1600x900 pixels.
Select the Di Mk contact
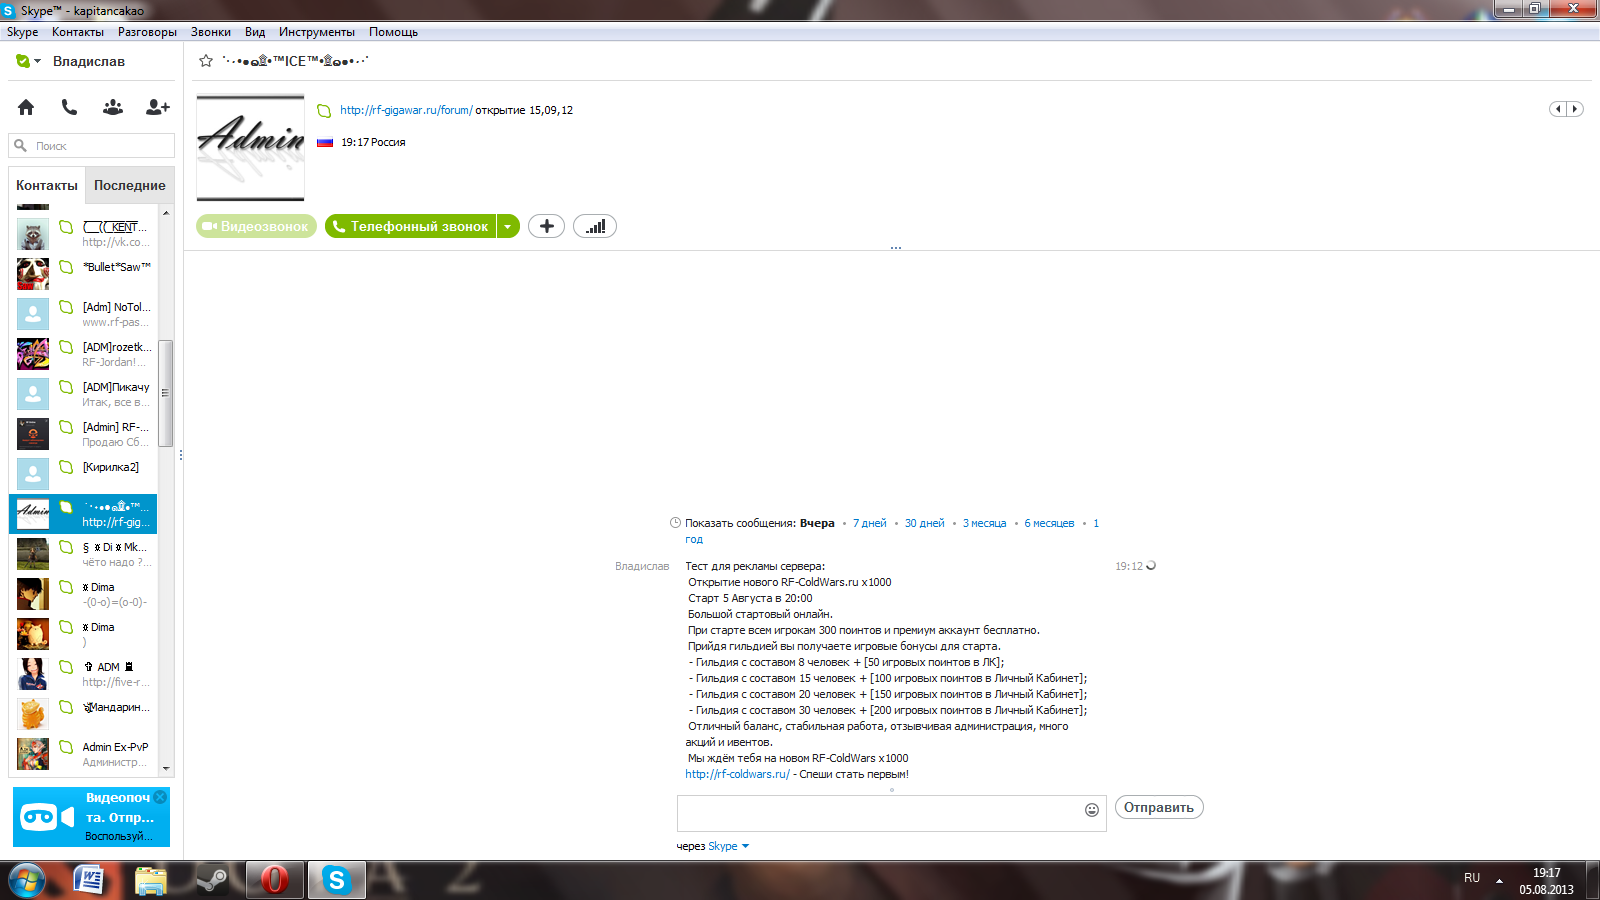pyautogui.click(x=84, y=554)
